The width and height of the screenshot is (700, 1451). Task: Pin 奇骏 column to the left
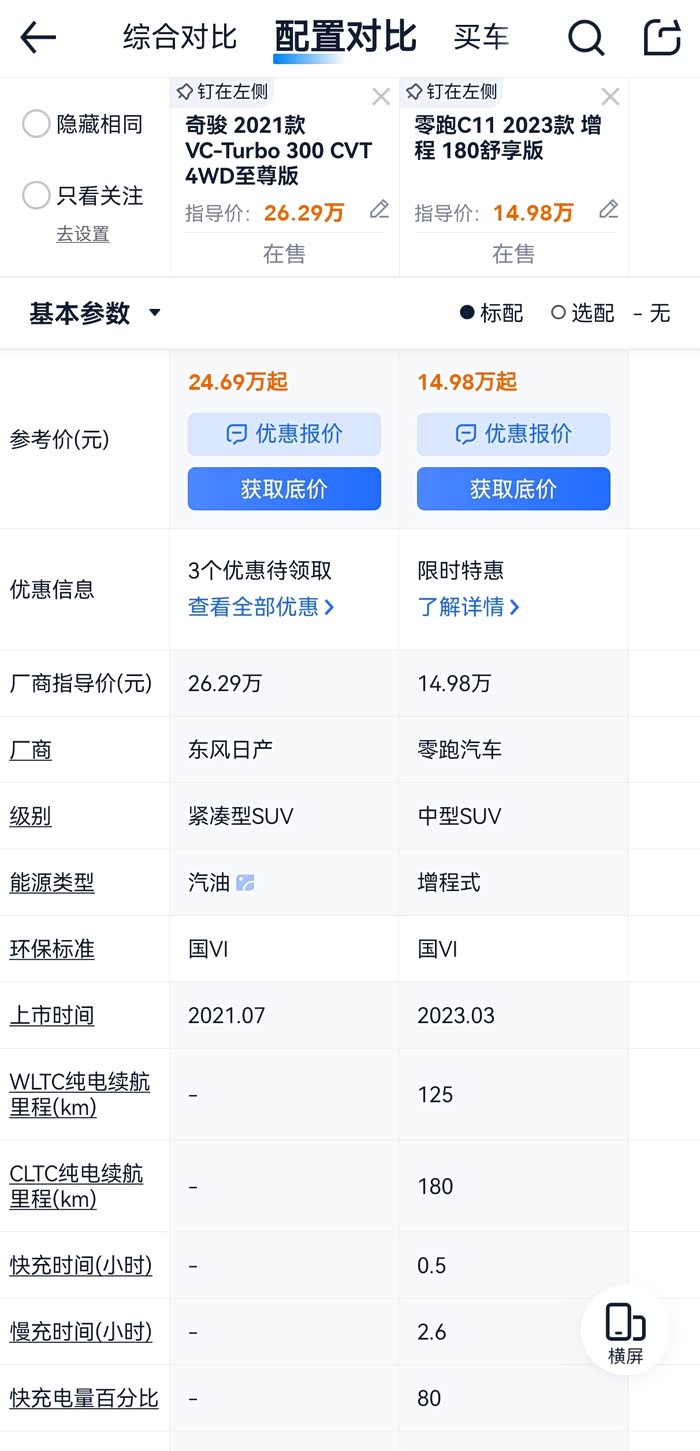(222, 92)
